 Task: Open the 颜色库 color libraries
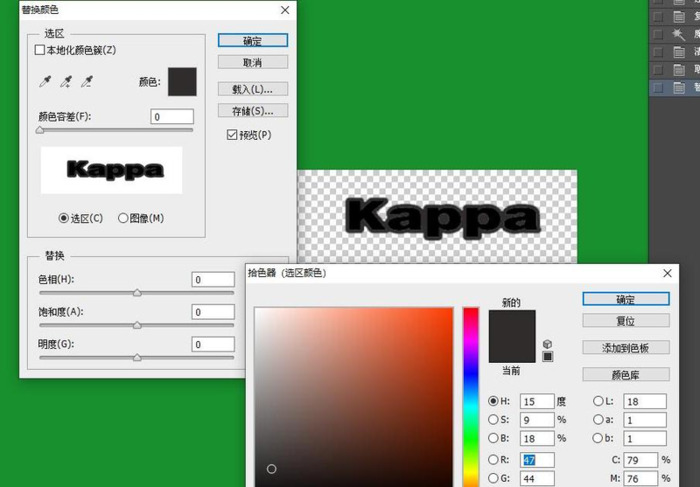pyautogui.click(x=625, y=375)
